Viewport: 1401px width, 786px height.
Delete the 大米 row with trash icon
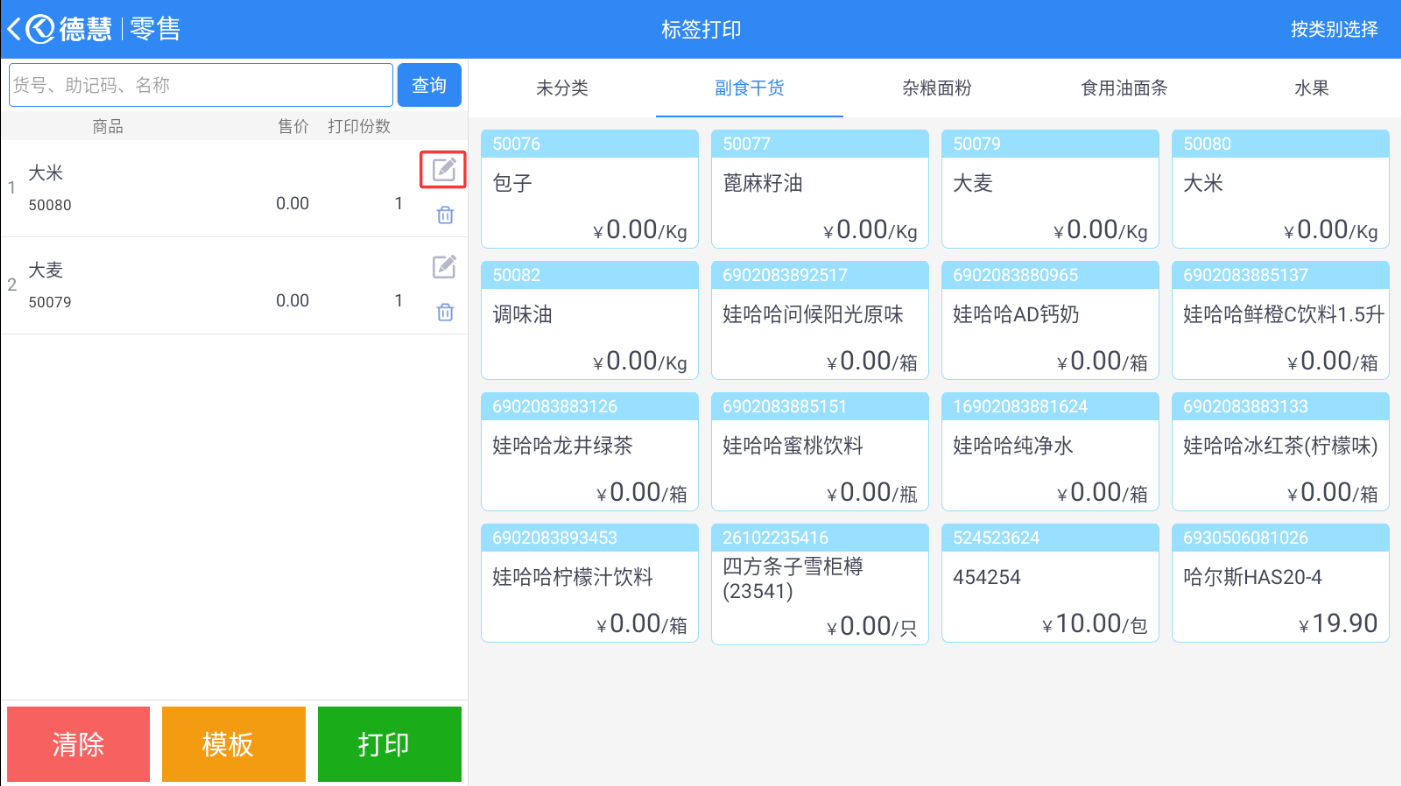(445, 215)
